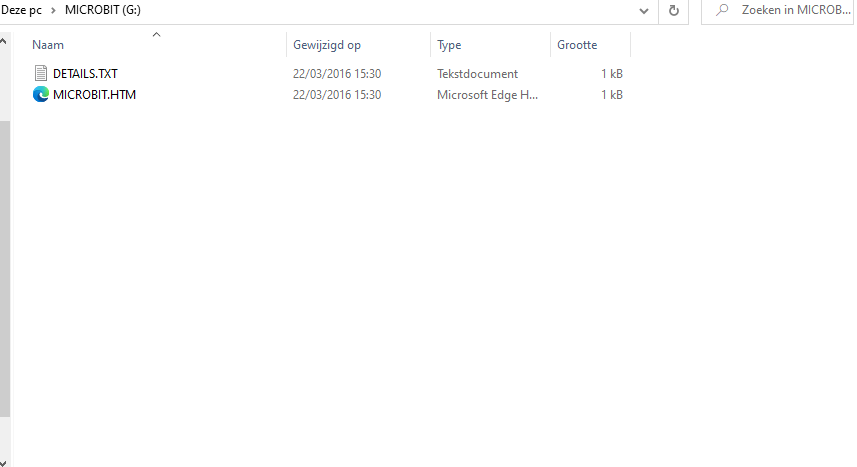Go to 'Deze pc' in the breadcrumb
This screenshot has height=467, width=857.
point(21,10)
